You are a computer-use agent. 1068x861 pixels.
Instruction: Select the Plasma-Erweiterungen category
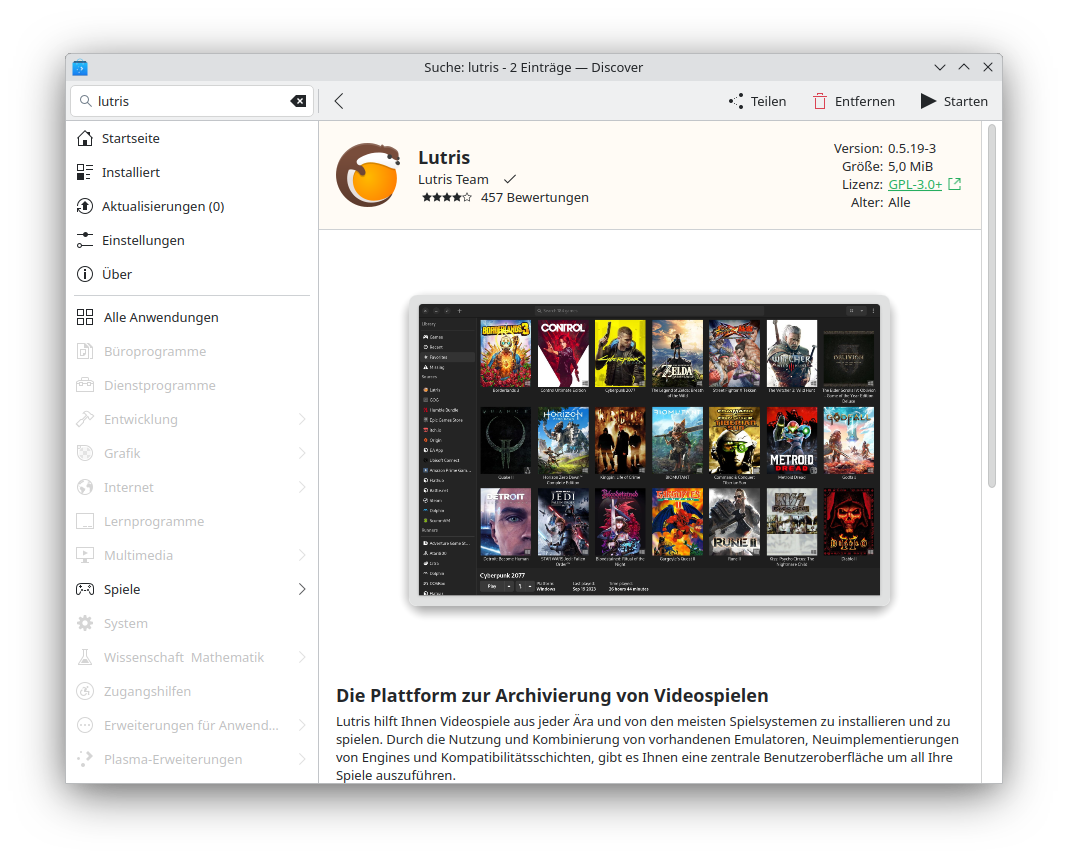pyautogui.click(x=192, y=760)
